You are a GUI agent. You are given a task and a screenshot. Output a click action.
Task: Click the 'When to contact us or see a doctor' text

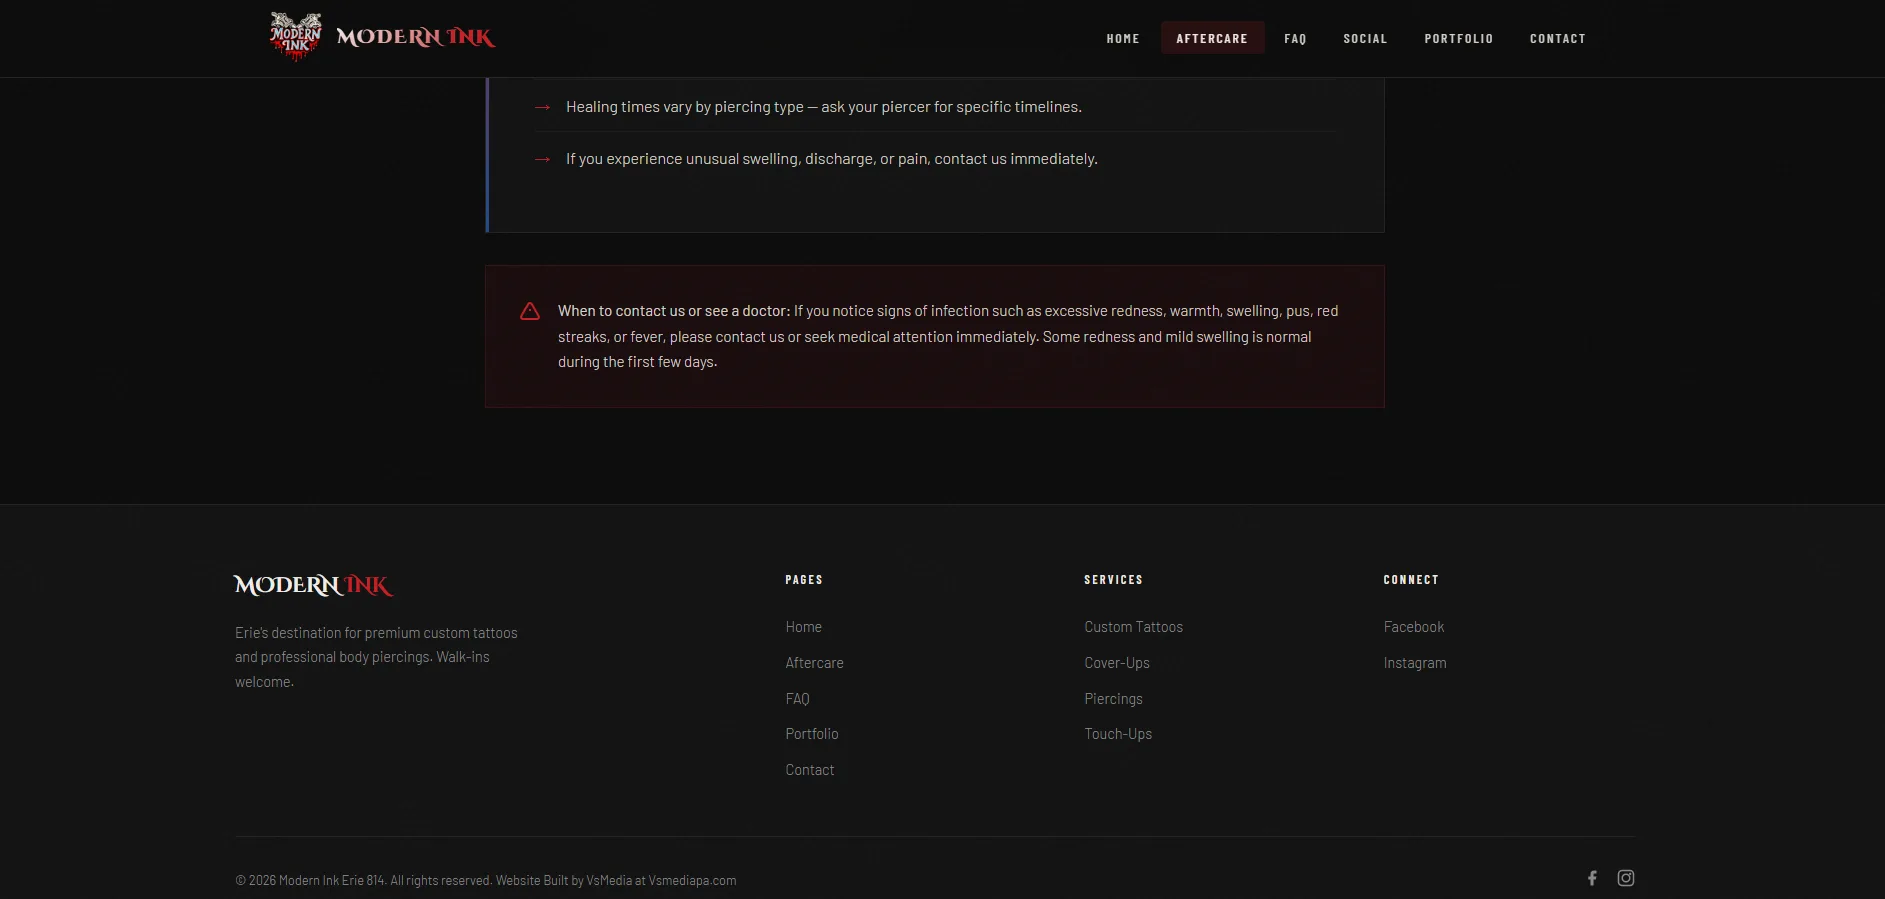pyautogui.click(x=674, y=311)
